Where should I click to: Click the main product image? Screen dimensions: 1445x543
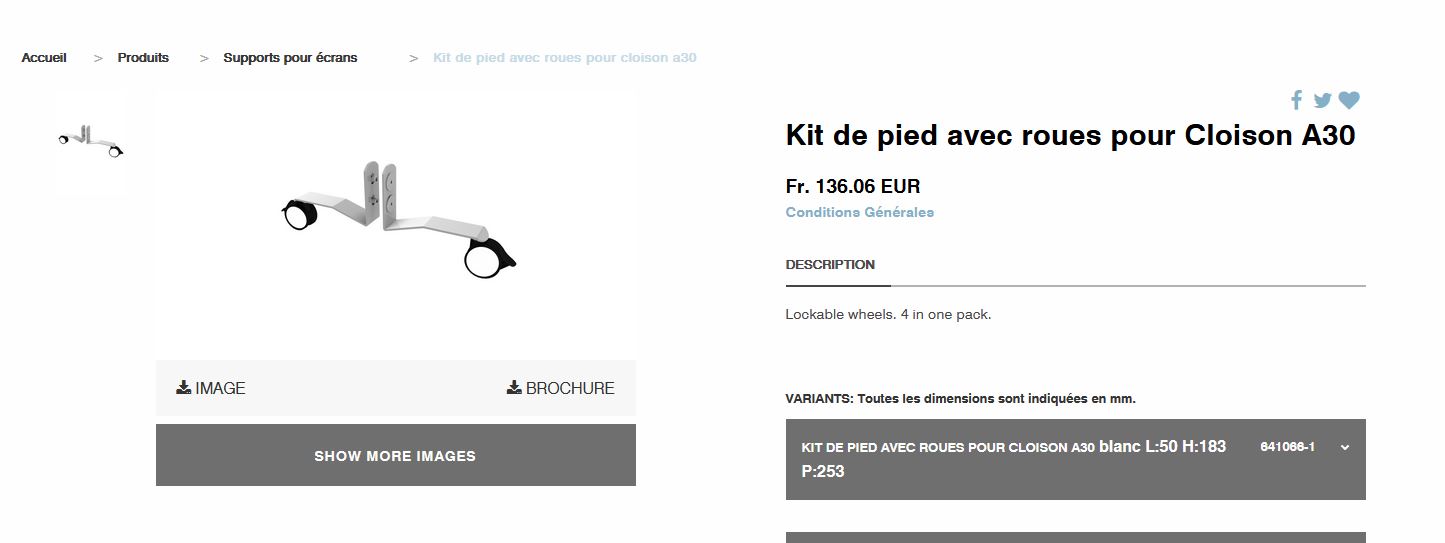tap(396, 220)
